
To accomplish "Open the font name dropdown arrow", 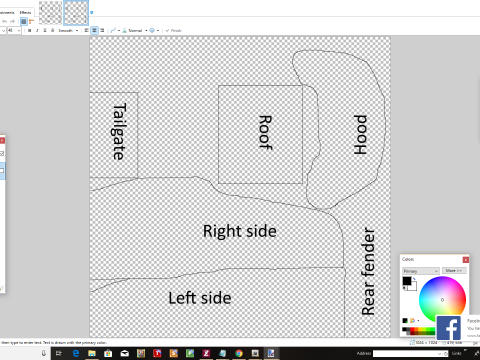I will 3,30.
